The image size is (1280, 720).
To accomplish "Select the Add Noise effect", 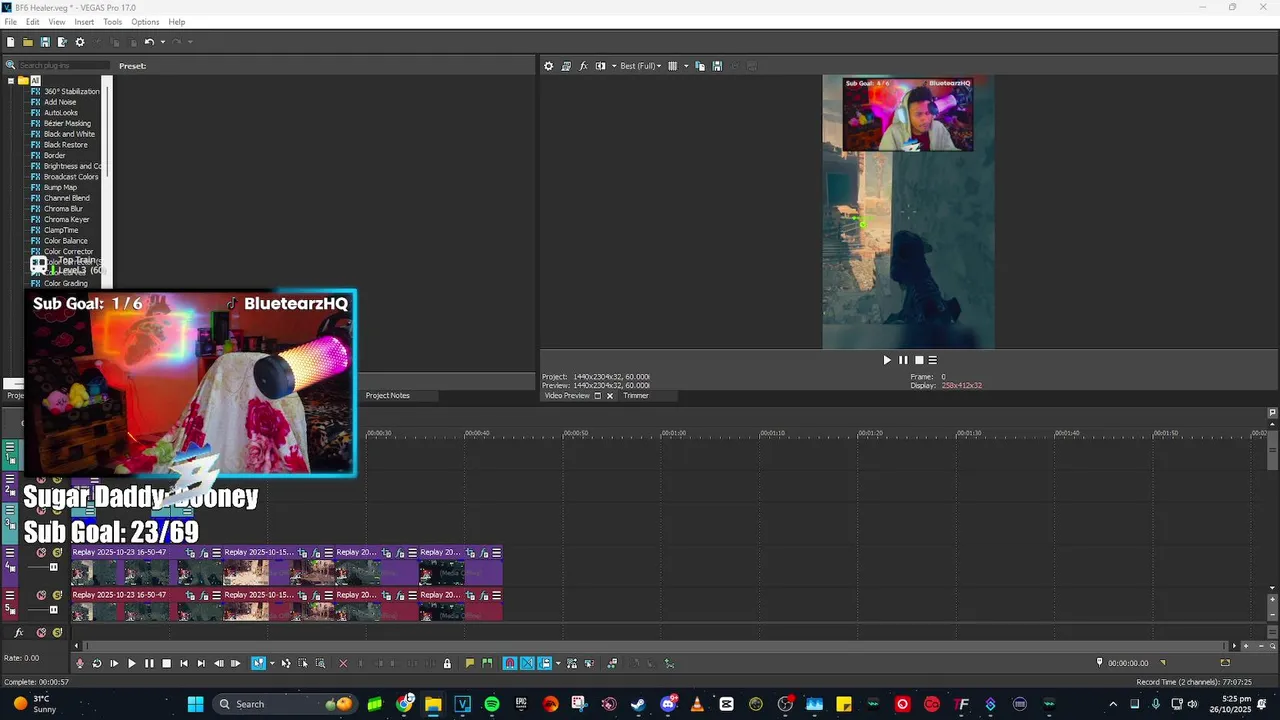I will pos(60,102).
